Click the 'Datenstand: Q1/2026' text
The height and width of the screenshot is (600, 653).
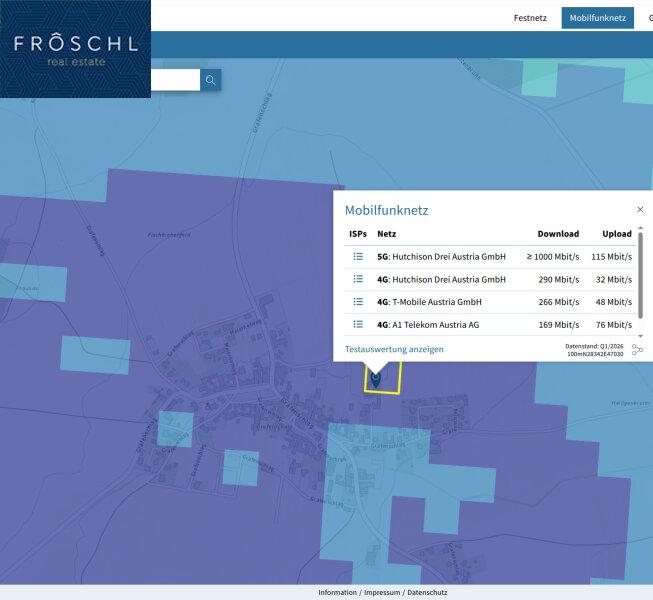(x=594, y=346)
